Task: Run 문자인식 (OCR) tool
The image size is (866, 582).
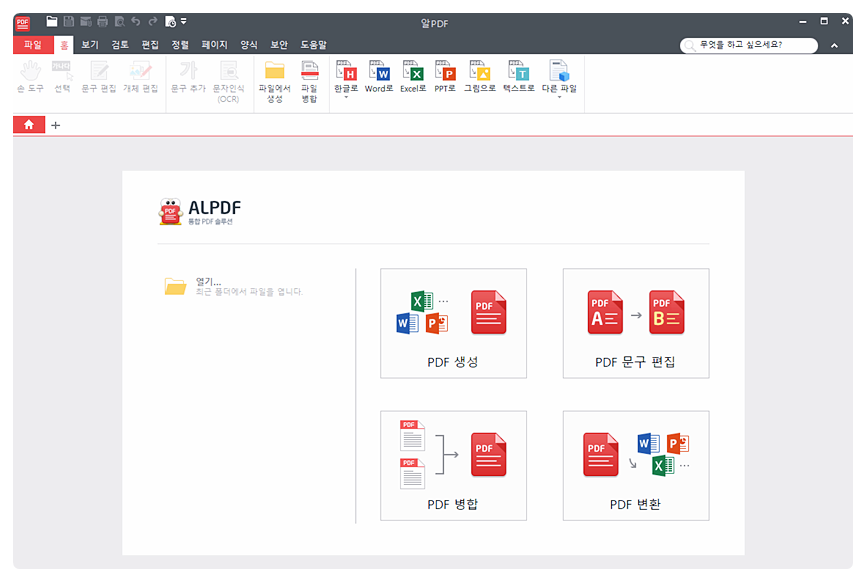Action: (228, 82)
